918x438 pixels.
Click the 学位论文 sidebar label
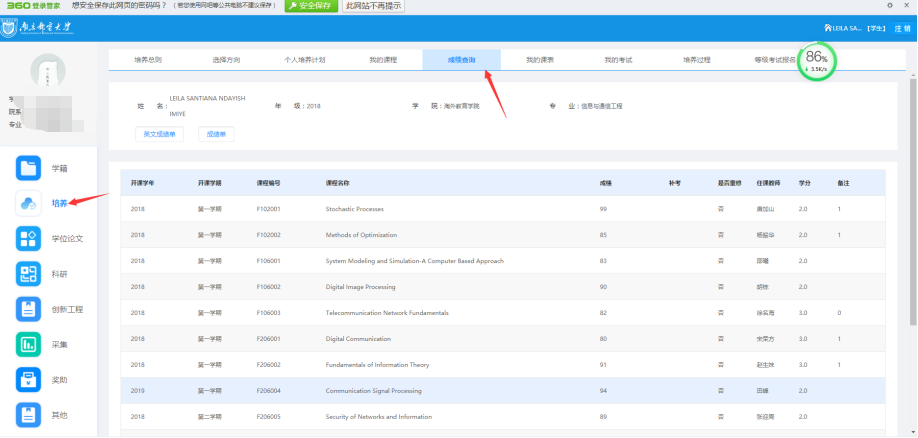pyautogui.click(x=67, y=239)
